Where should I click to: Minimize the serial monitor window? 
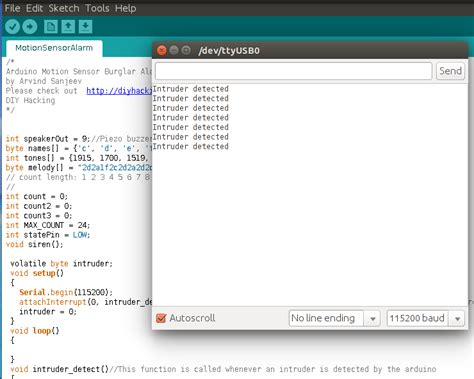(x=174, y=50)
